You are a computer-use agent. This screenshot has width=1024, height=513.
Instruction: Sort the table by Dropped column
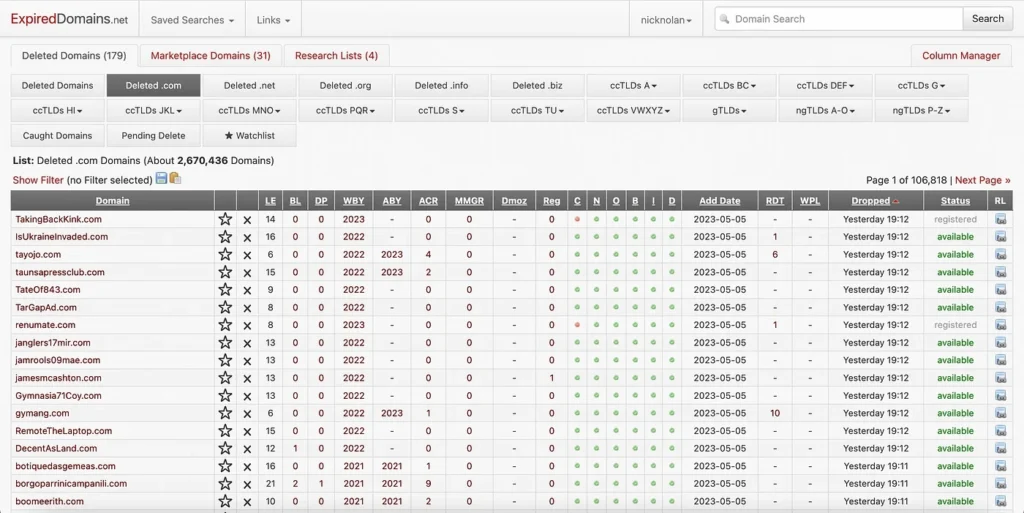[x=870, y=201]
